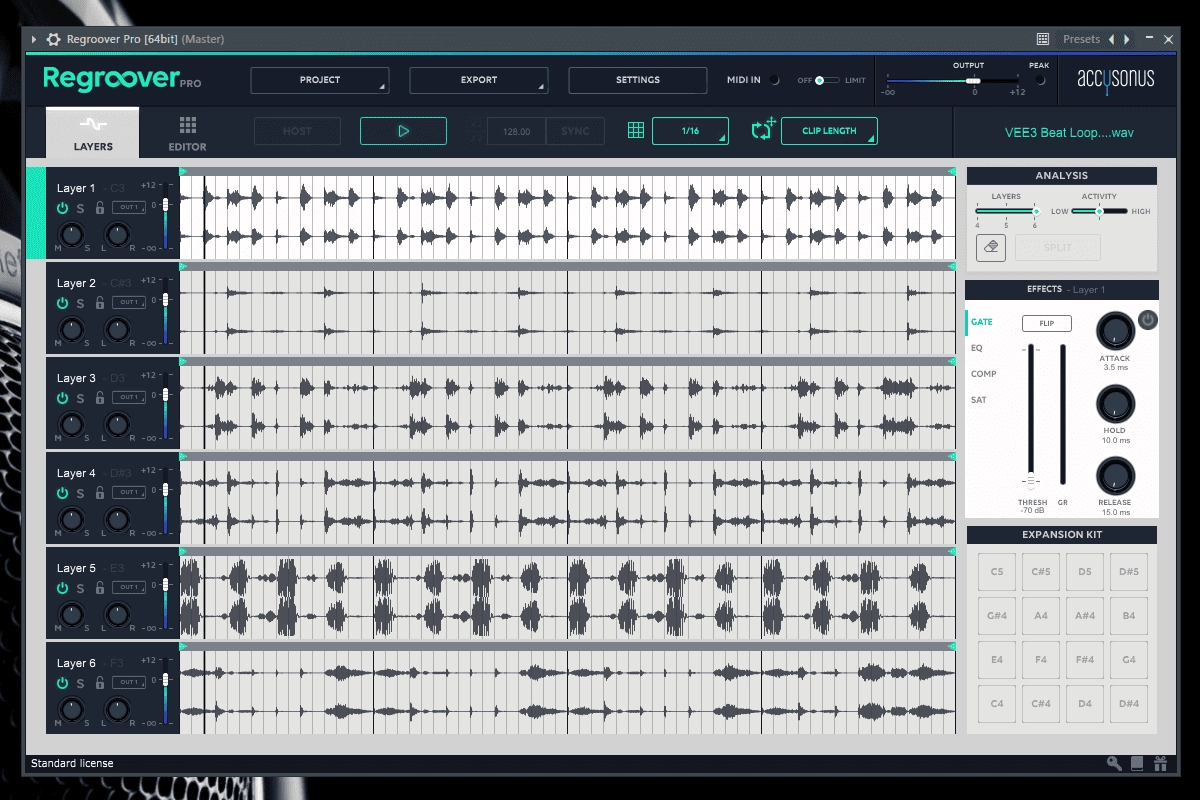
Task: Solo Layer 4 with the S icon
Action: pyautogui.click(x=80, y=493)
